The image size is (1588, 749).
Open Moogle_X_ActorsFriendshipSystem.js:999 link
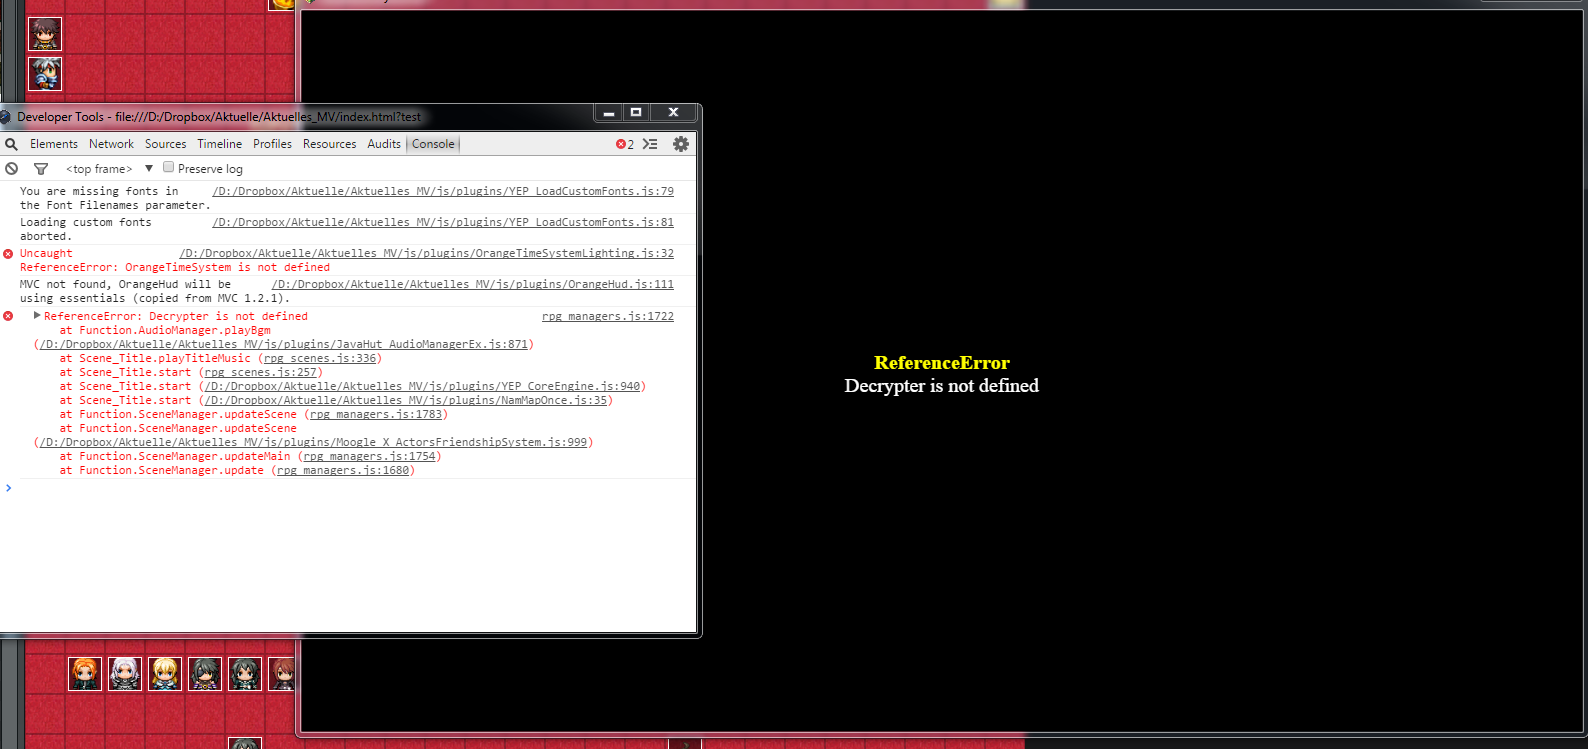click(x=313, y=442)
